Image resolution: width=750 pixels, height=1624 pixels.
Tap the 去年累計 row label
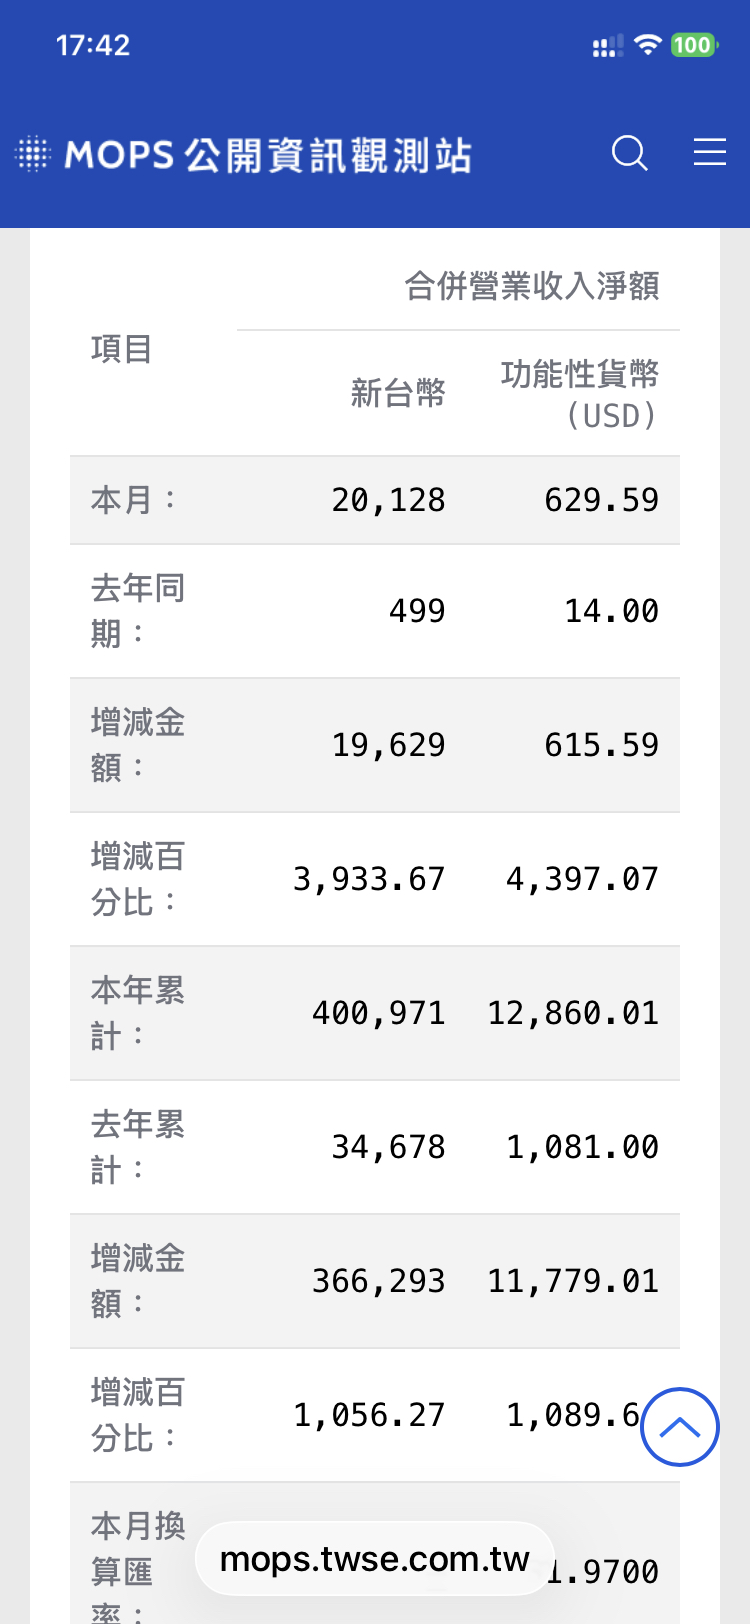pyautogui.click(x=137, y=1146)
